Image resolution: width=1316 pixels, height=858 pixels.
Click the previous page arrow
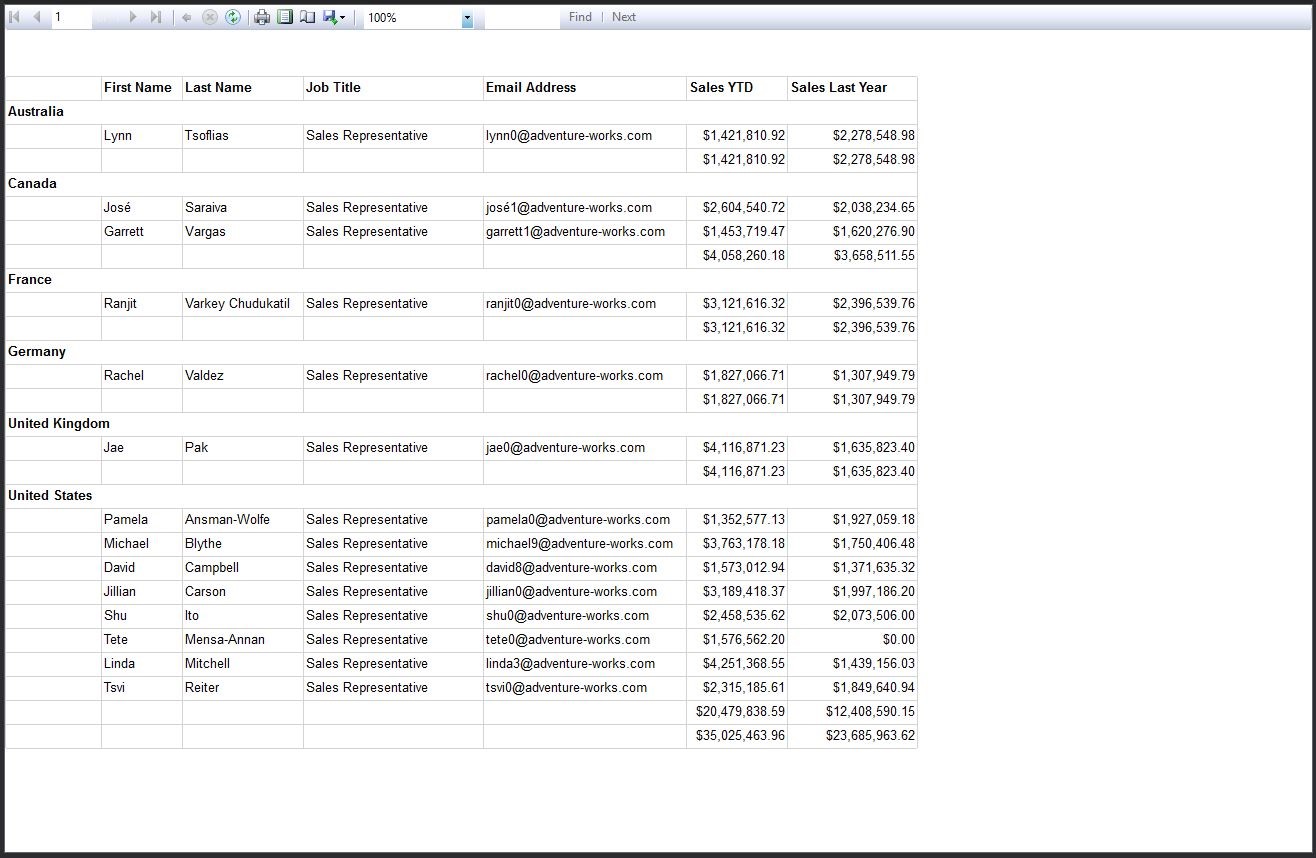pyautogui.click(x=36, y=16)
